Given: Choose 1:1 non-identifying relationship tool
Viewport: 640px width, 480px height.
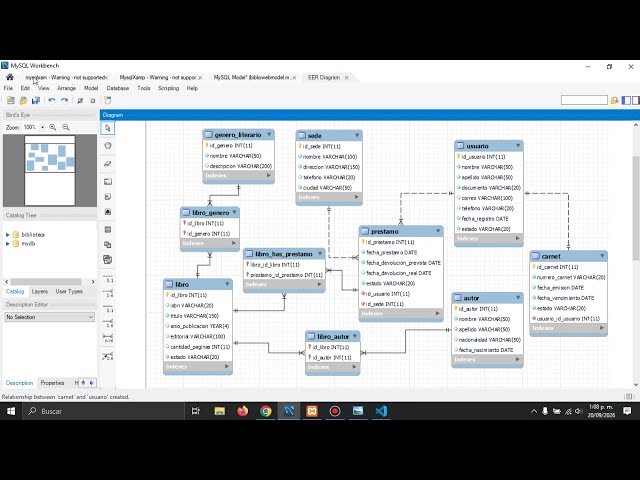Looking at the screenshot, I should coord(108,278).
